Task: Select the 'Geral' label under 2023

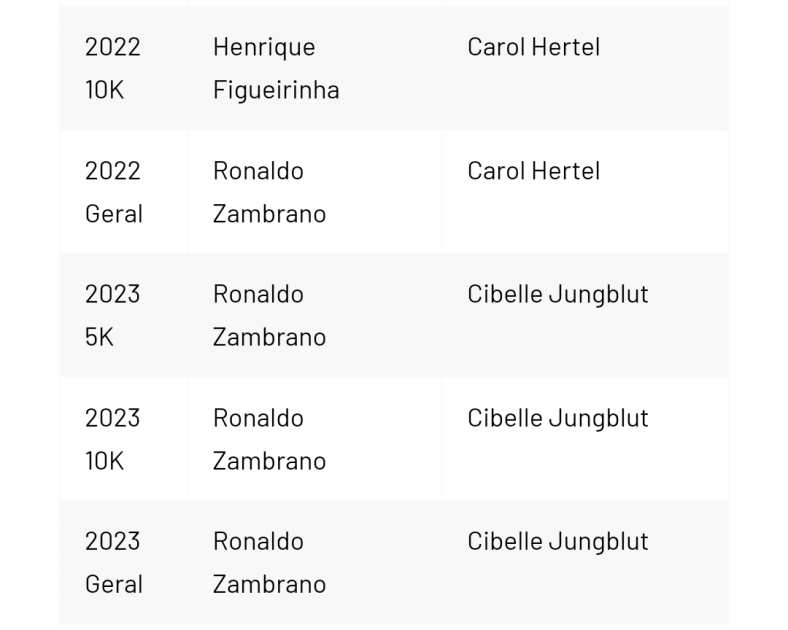Action: 113,584
